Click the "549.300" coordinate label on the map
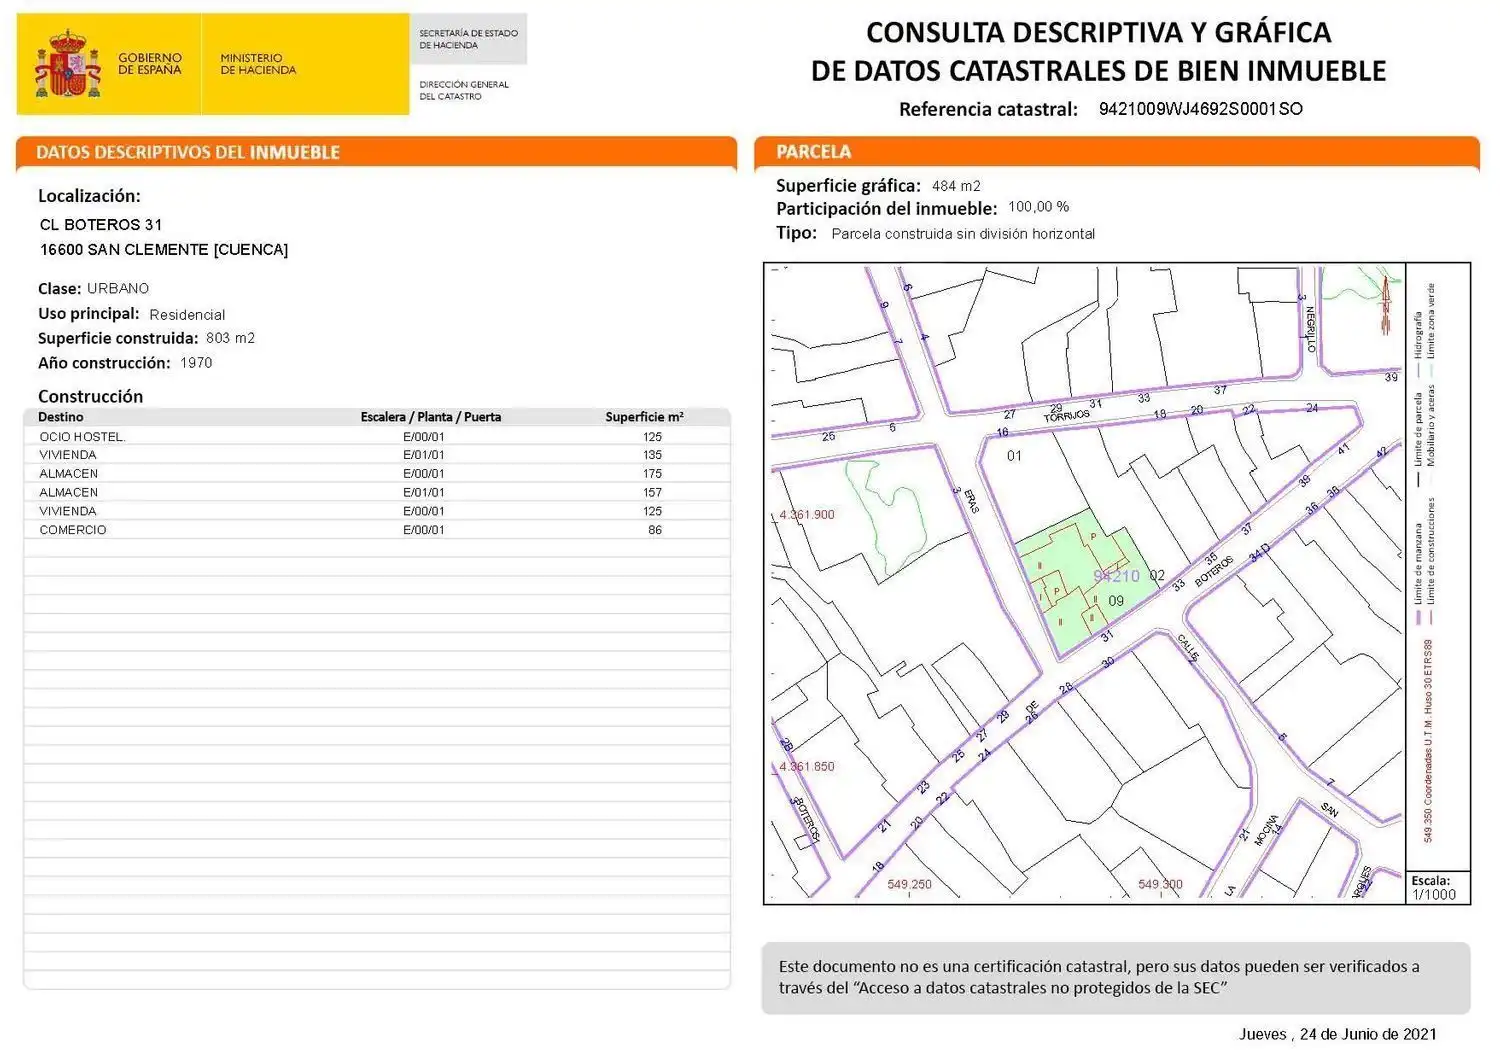 pyautogui.click(x=1160, y=885)
